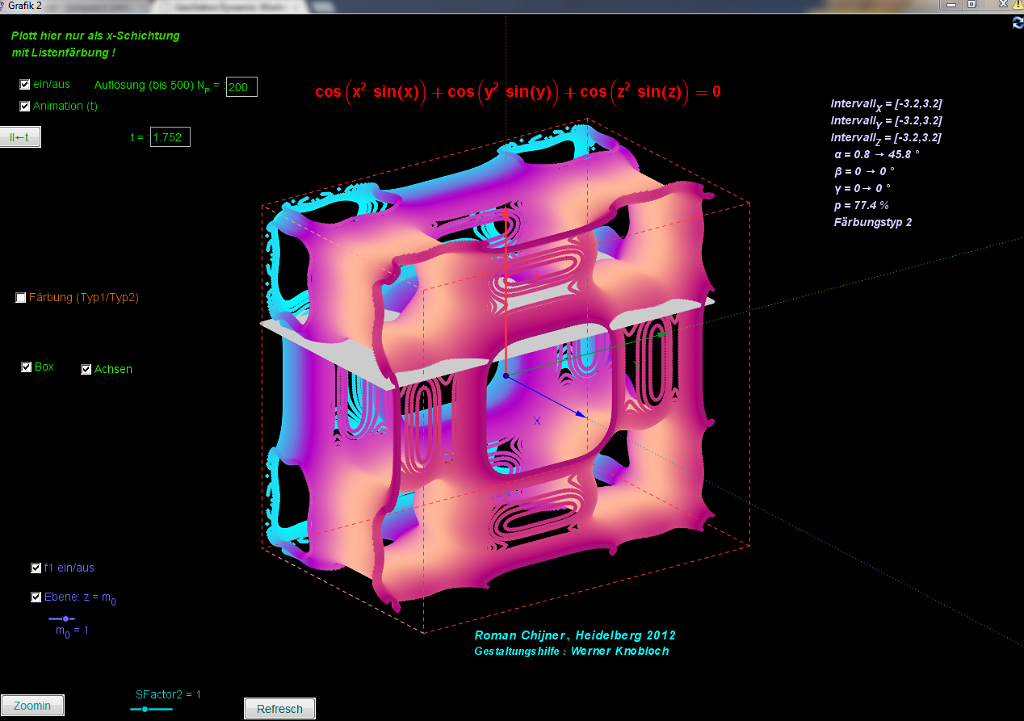Select the blue origin point in the plot

506,376
